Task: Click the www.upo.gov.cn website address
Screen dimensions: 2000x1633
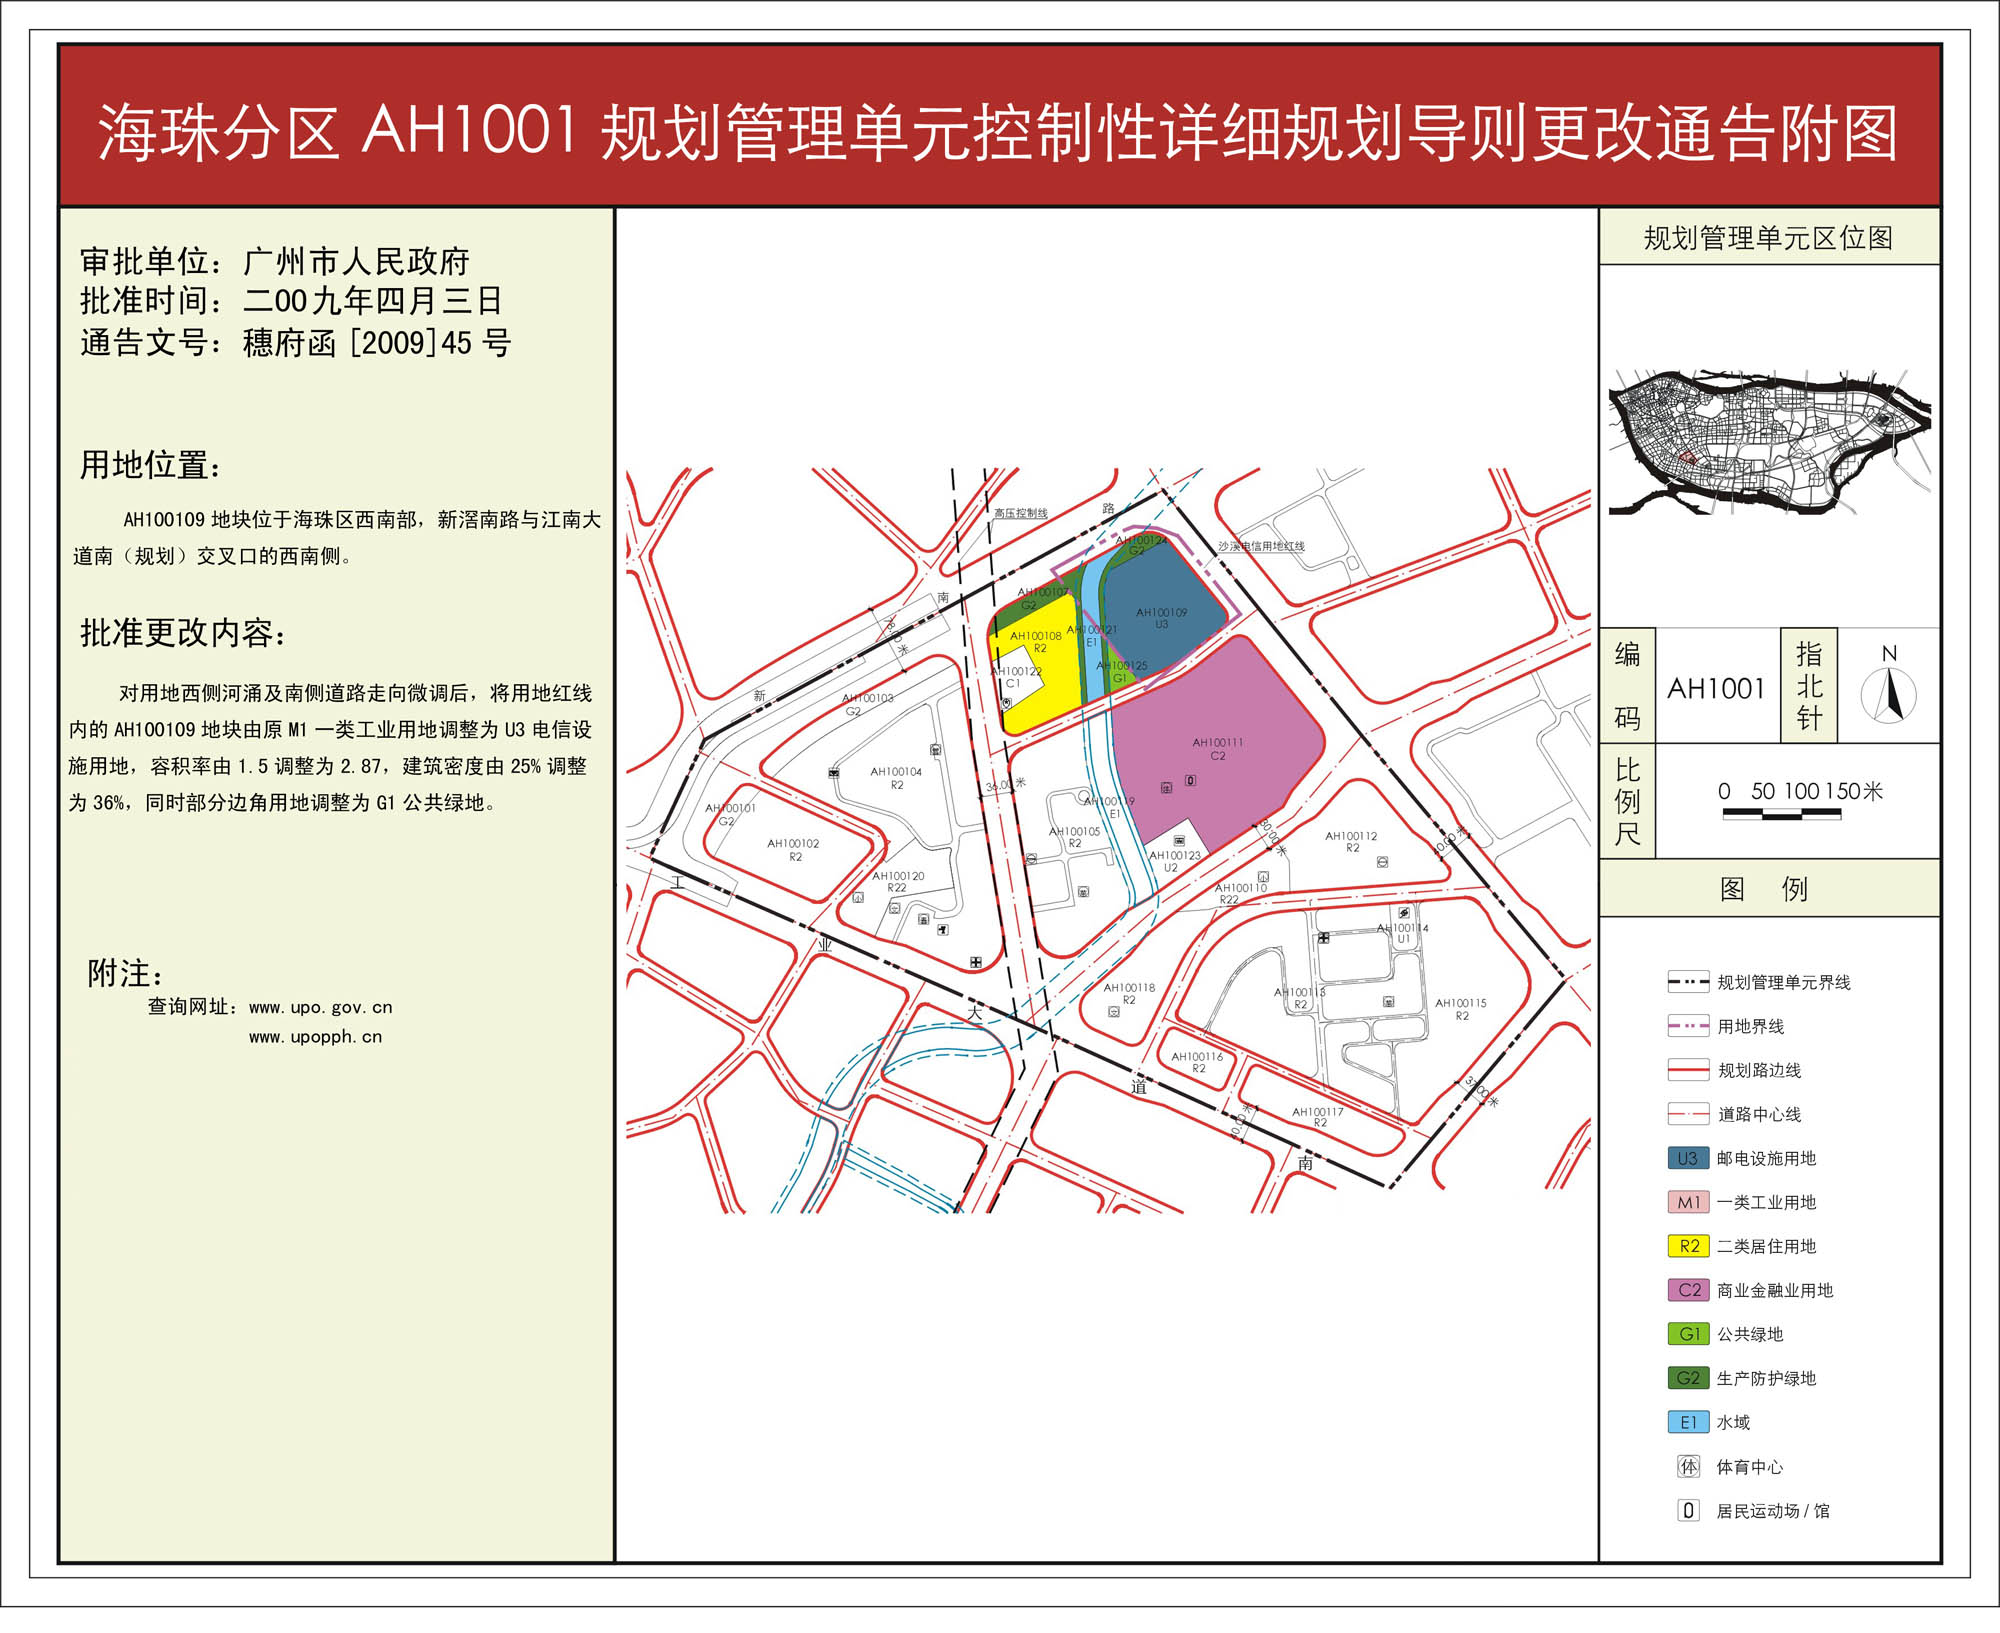Action: pos(320,1007)
